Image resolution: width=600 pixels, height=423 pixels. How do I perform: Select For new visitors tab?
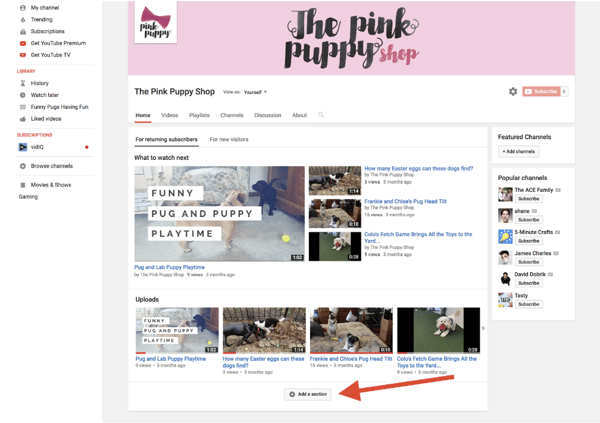[229, 139]
